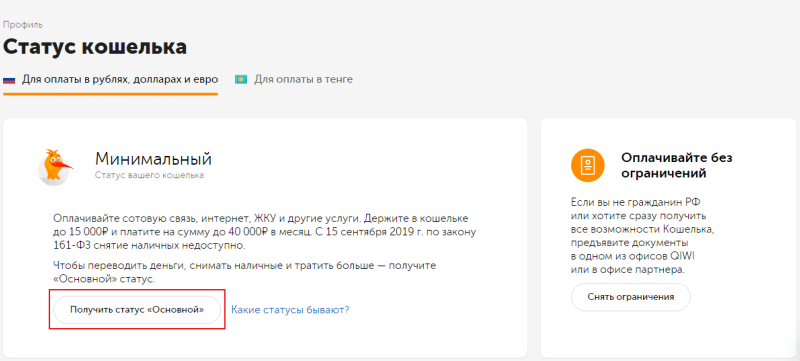
Task: Open the 'Для оплаты в тенге' tab
Action: 294,80
